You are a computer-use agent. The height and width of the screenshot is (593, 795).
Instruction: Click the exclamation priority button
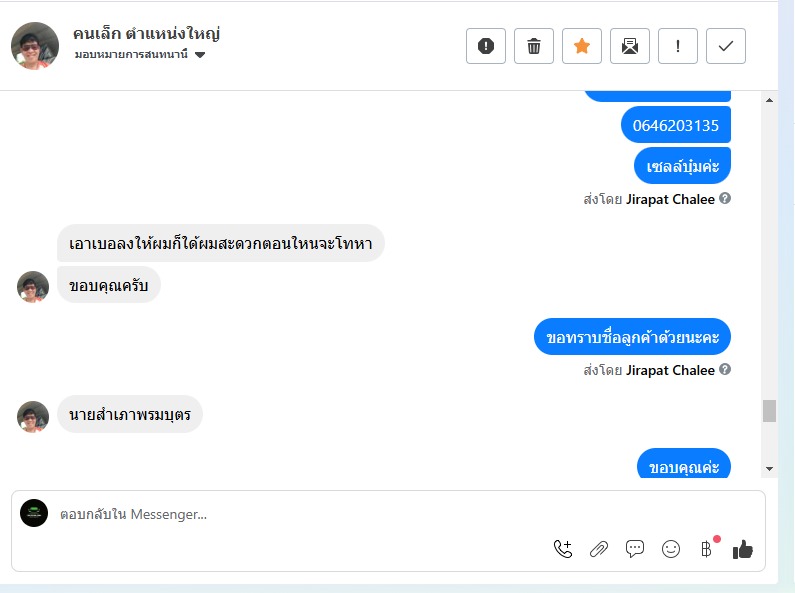pyautogui.click(x=678, y=46)
